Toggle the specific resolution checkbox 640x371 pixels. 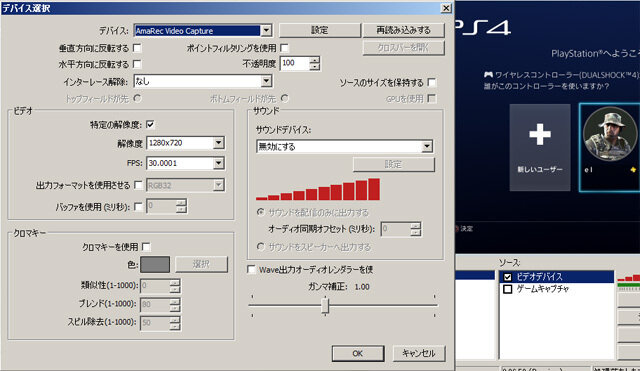[x=150, y=124]
